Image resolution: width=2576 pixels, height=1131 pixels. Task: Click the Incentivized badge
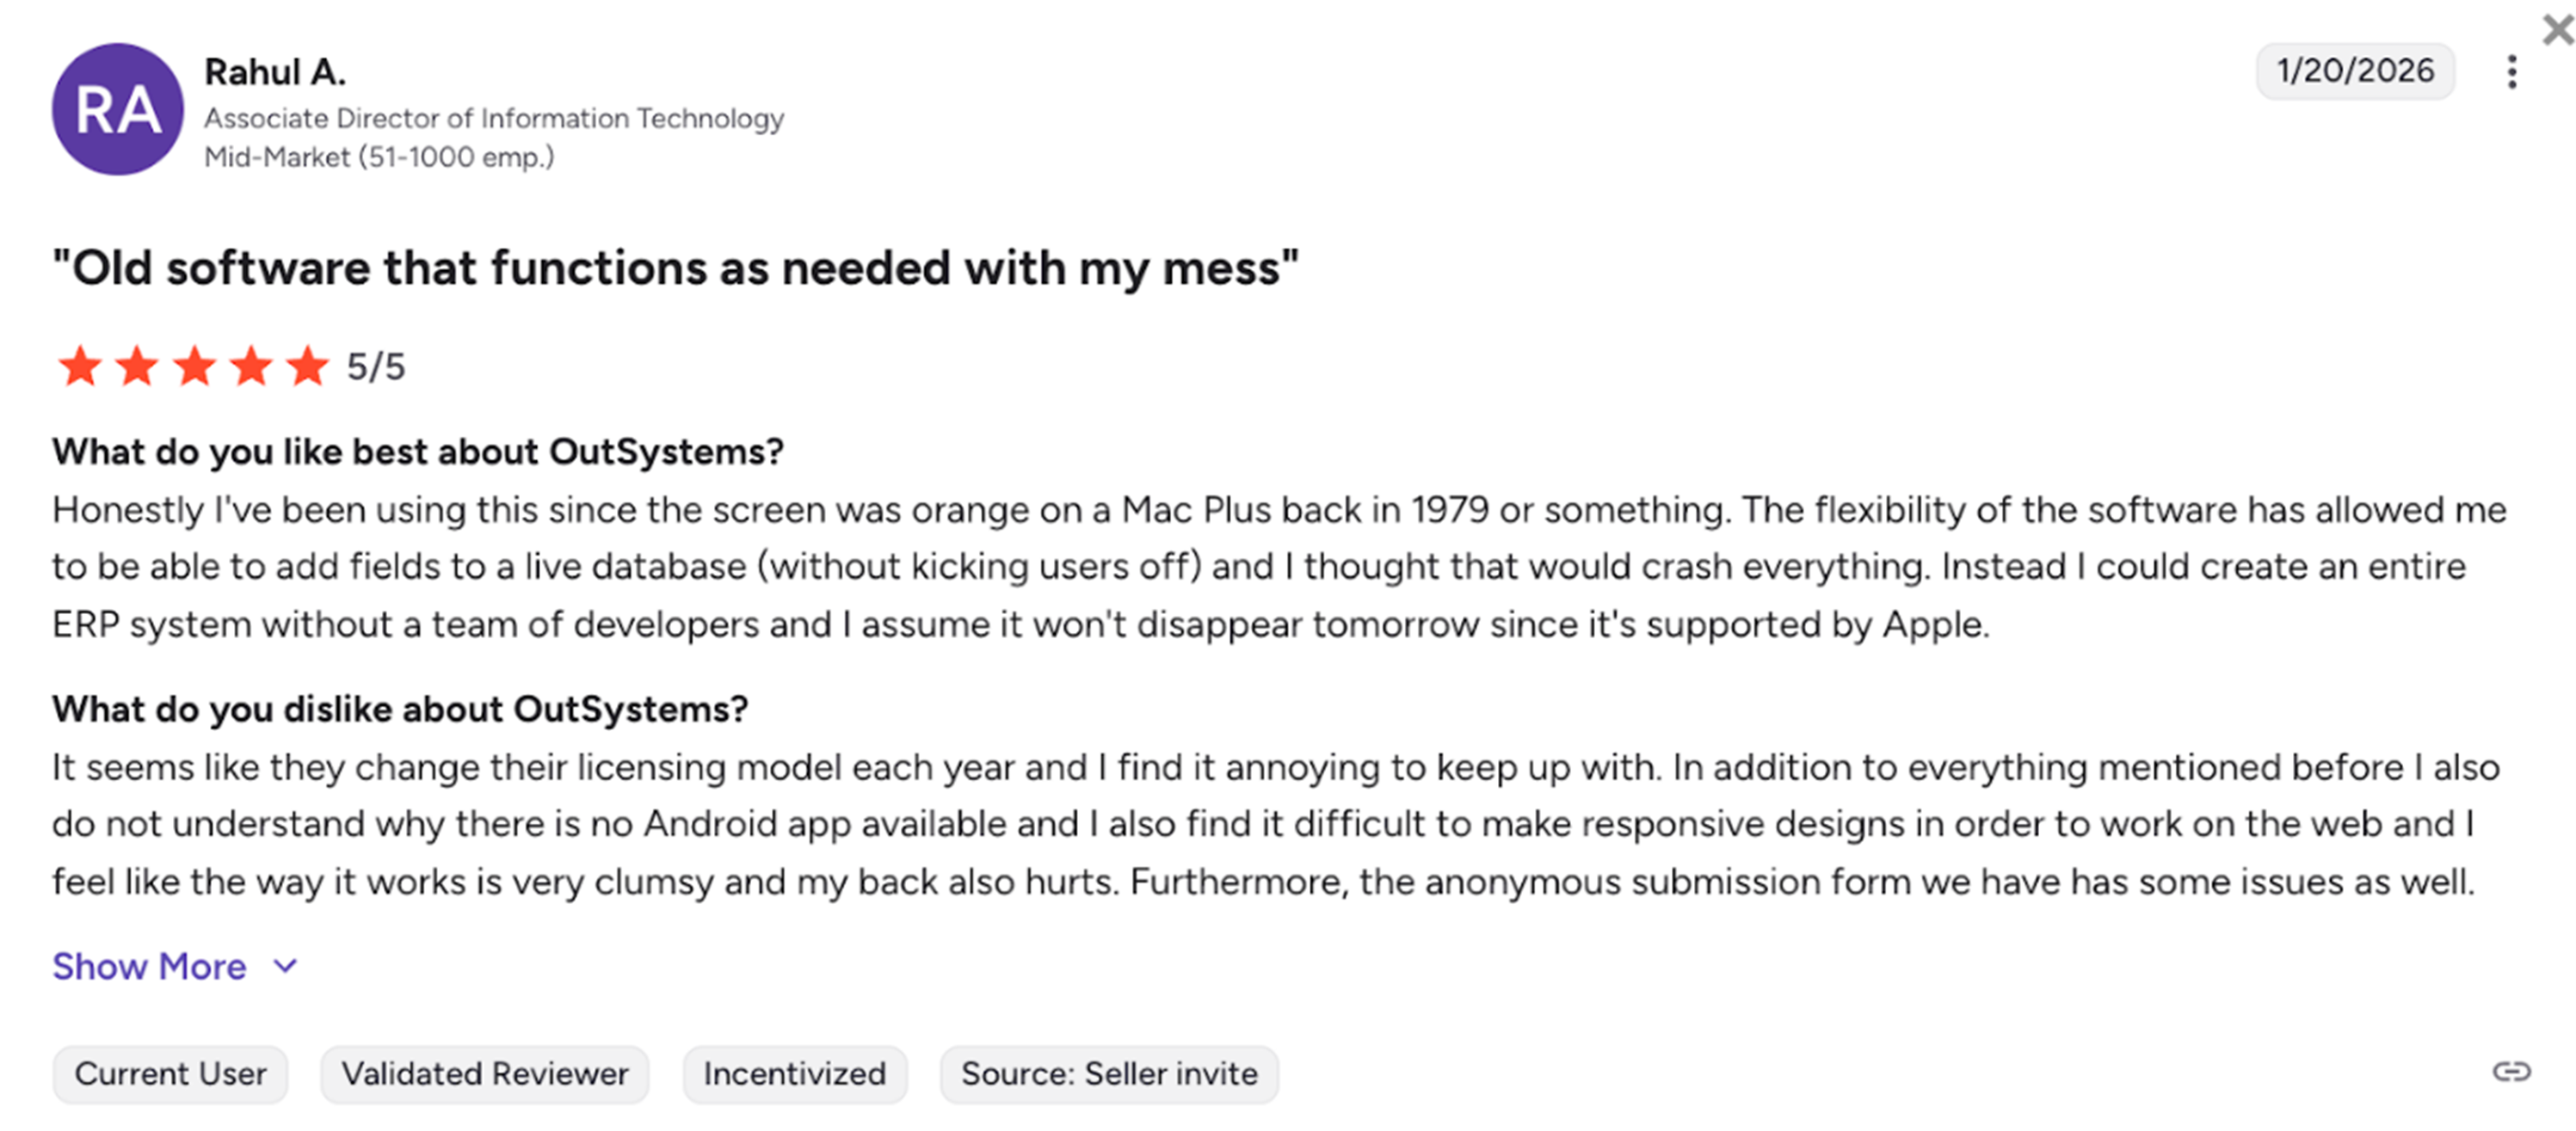pos(795,1074)
